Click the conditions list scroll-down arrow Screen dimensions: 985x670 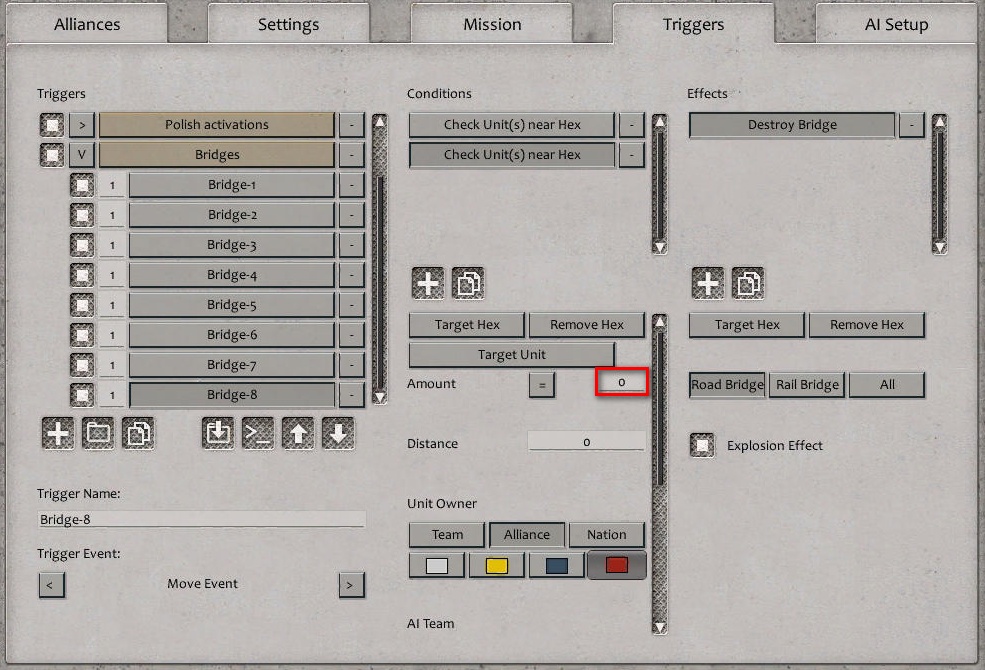click(660, 247)
